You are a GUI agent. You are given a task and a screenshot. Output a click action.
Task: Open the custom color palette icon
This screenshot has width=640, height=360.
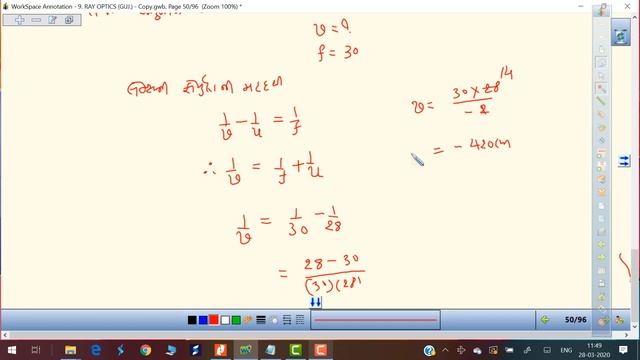pyautogui.click(x=248, y=320)
